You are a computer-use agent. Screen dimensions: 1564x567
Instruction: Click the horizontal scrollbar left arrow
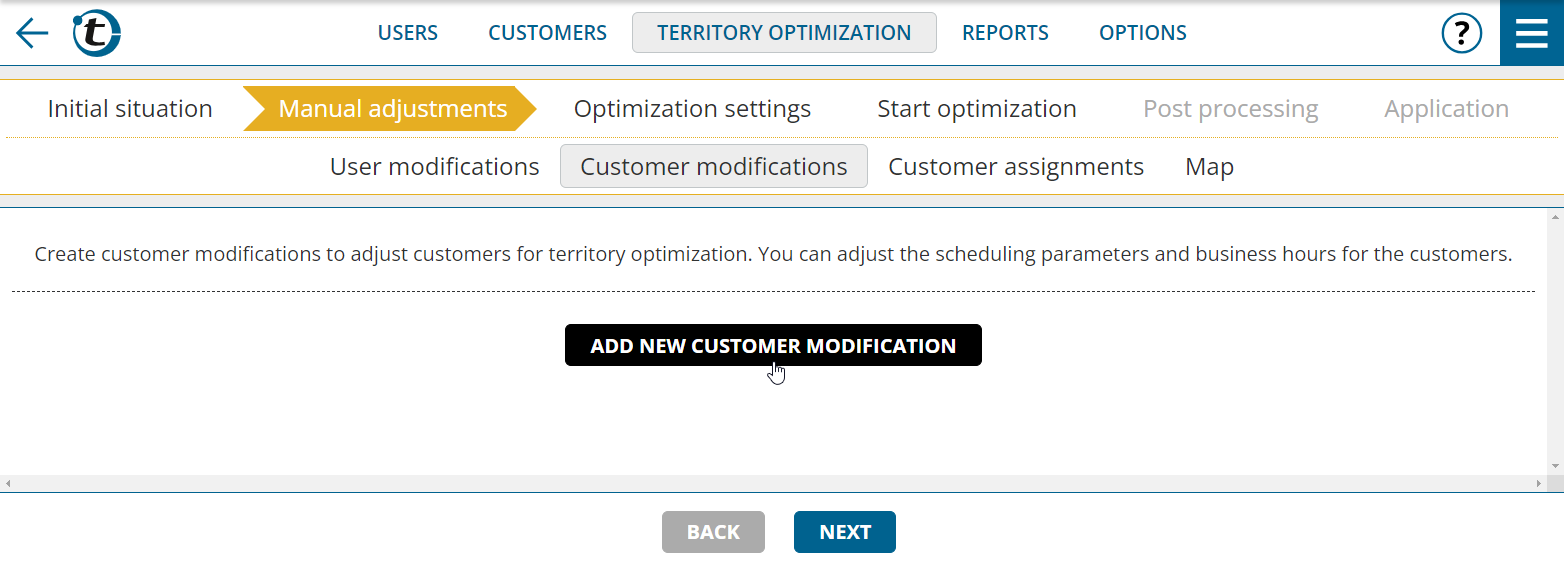(8, 483)
